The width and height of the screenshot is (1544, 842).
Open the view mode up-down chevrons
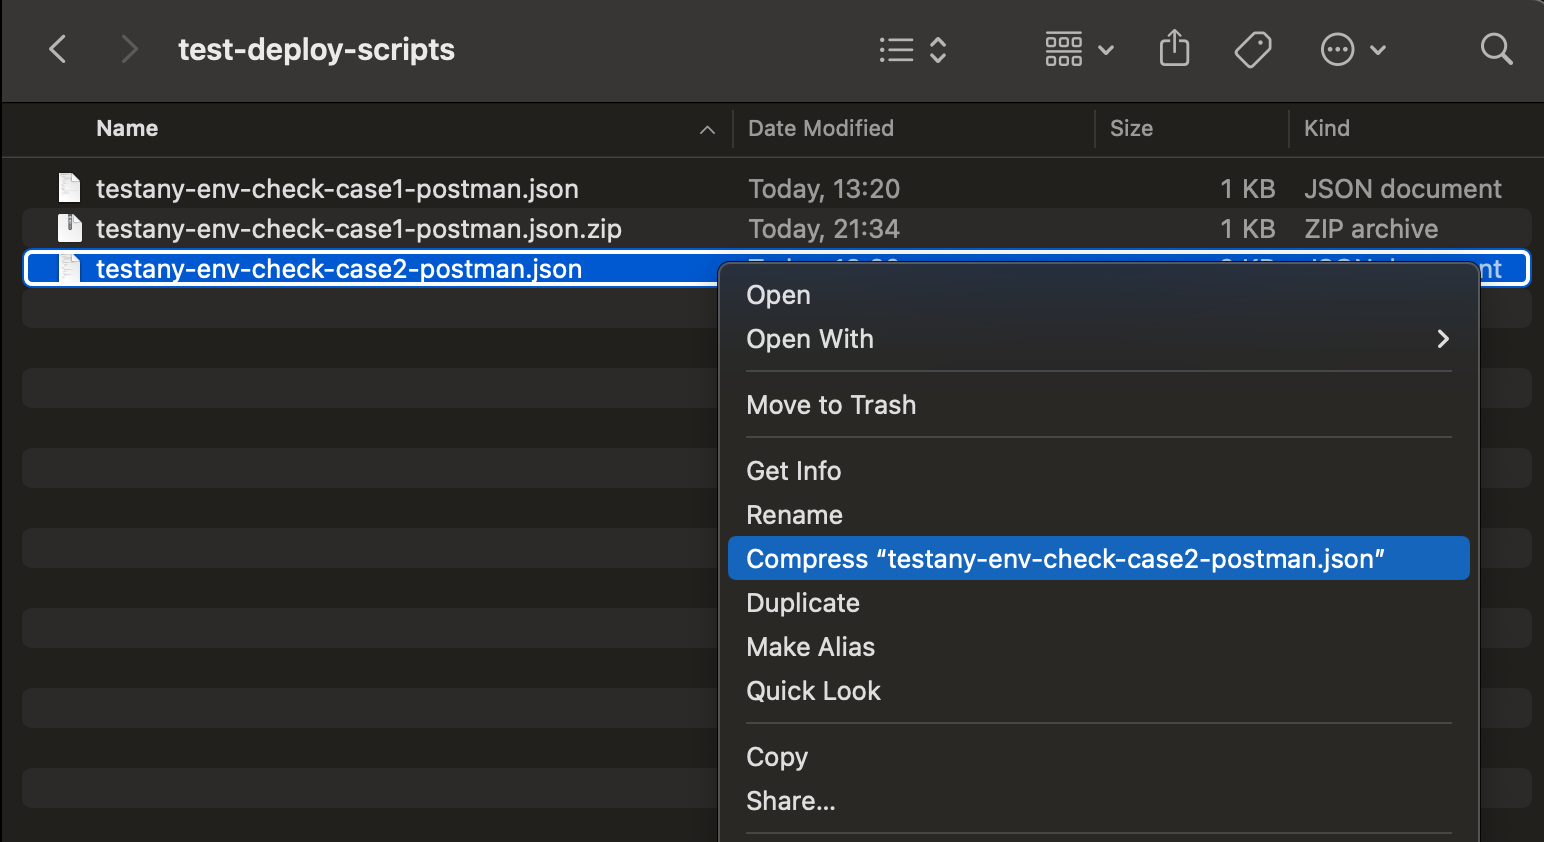pos(938,49)
